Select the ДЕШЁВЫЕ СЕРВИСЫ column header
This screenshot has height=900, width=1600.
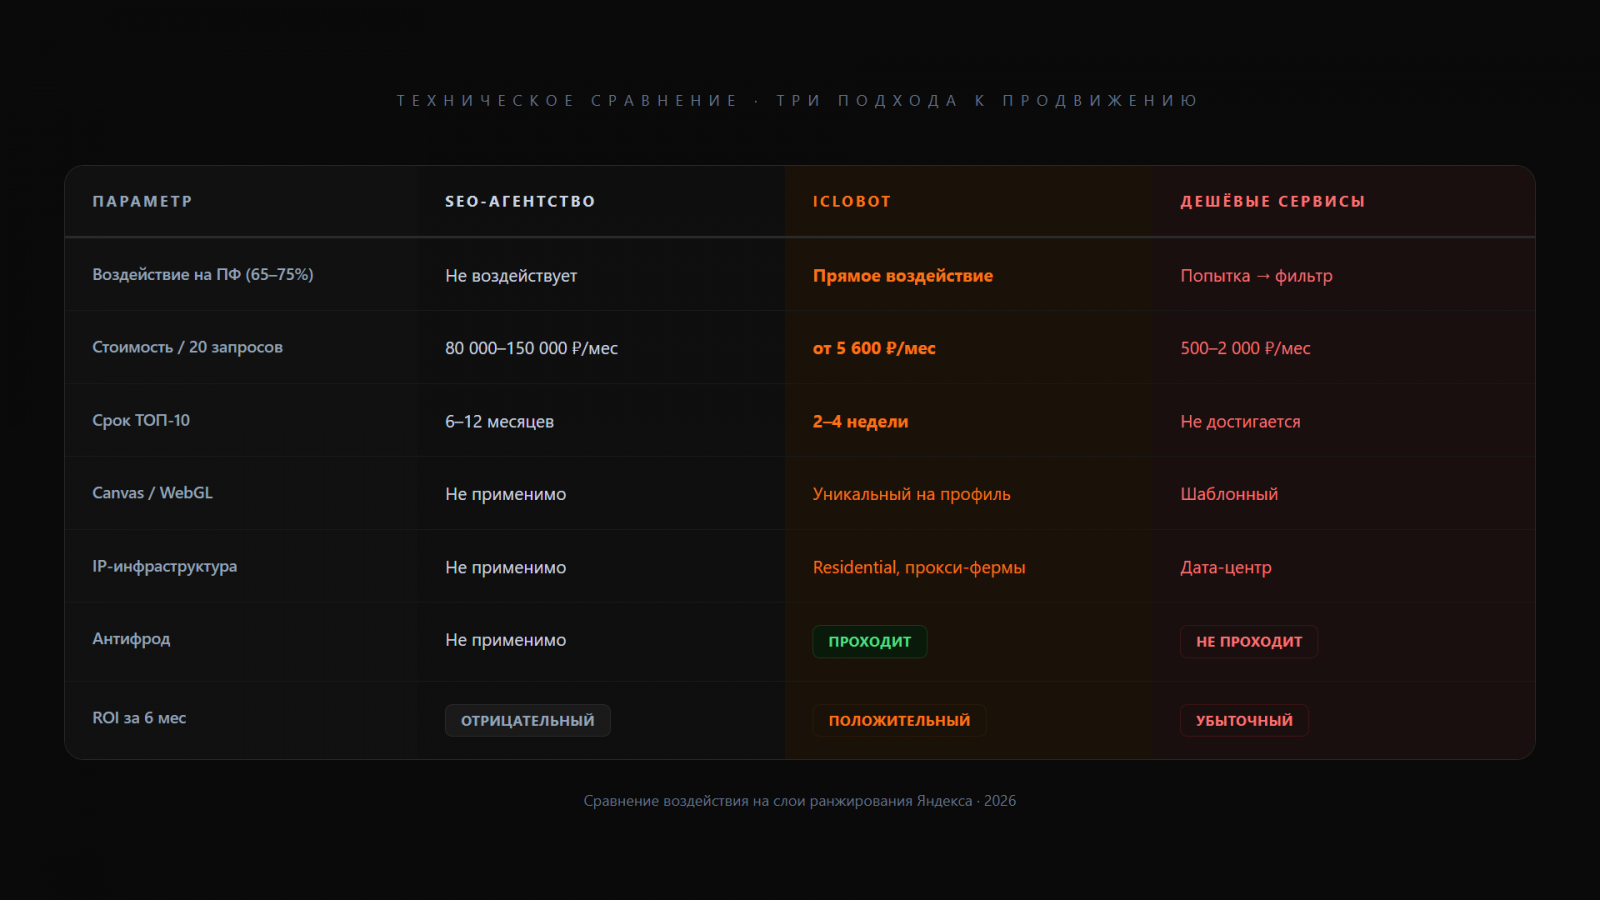pyautogui.click(x=1272, y=201)
